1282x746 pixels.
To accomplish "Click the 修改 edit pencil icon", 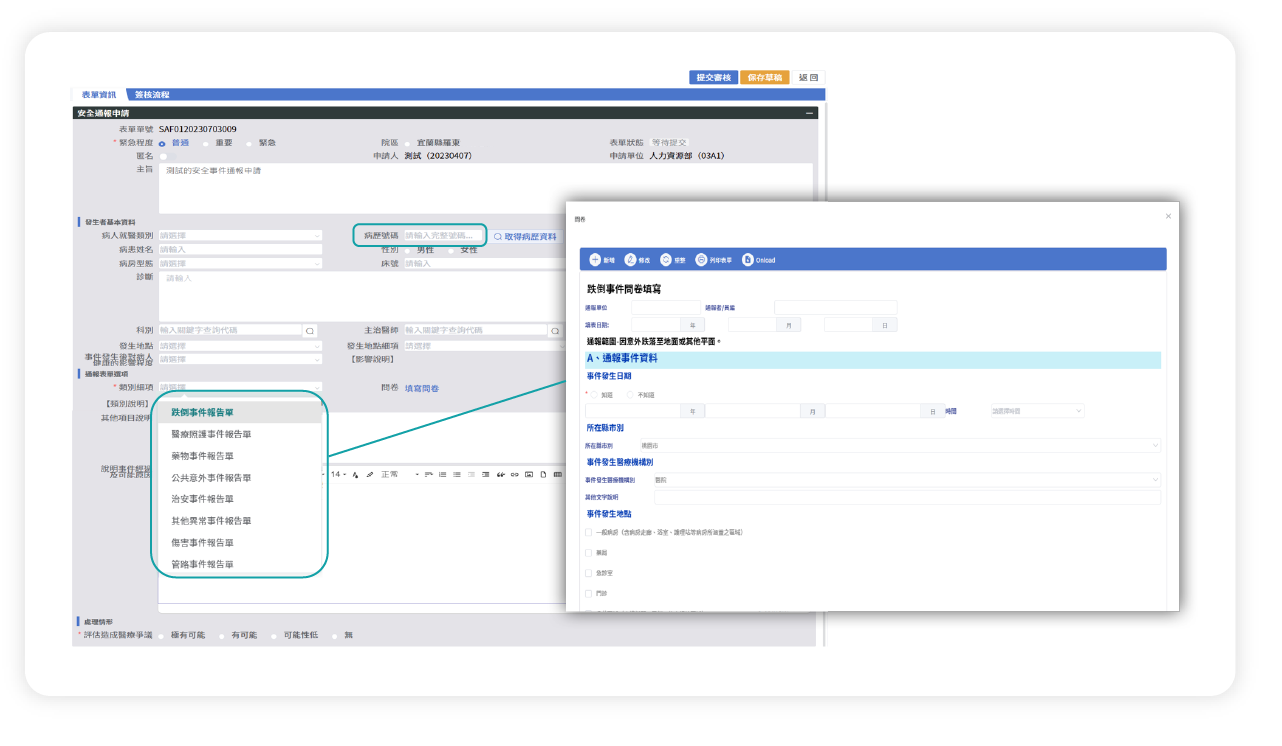I will pyautogui.click(x=630, y=260).
